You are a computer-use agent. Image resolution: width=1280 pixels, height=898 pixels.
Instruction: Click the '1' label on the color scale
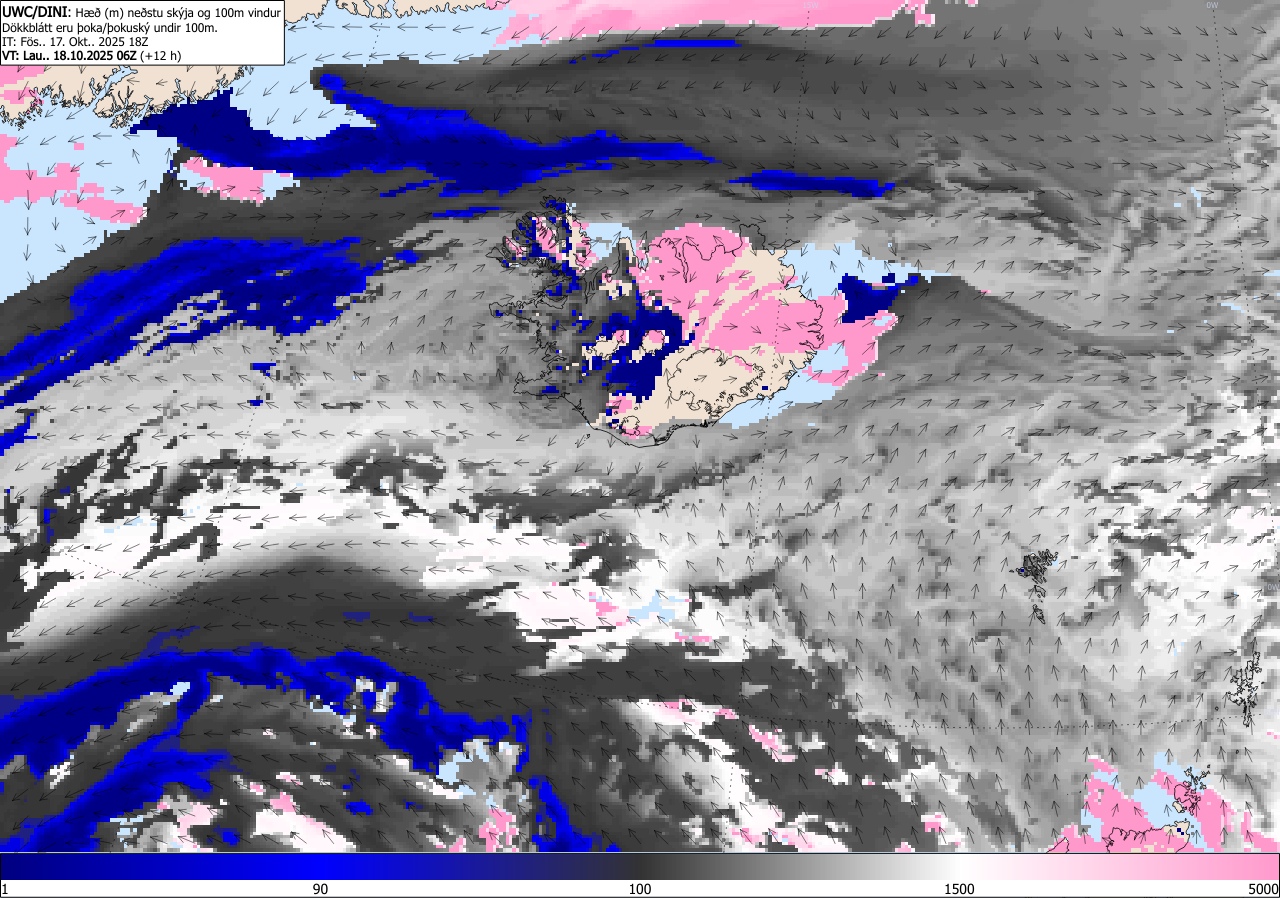click(x=5, y=889)
